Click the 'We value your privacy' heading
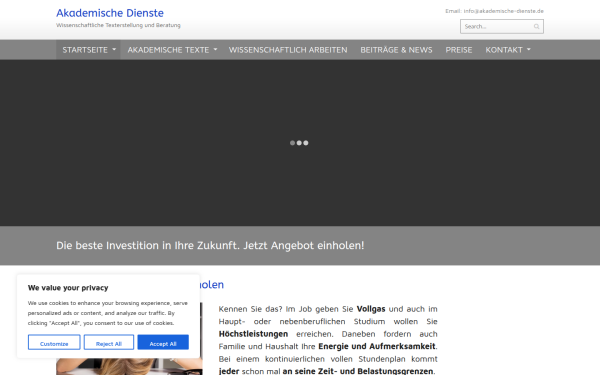Viewport: 600px width, 375px height. (68, 288)
